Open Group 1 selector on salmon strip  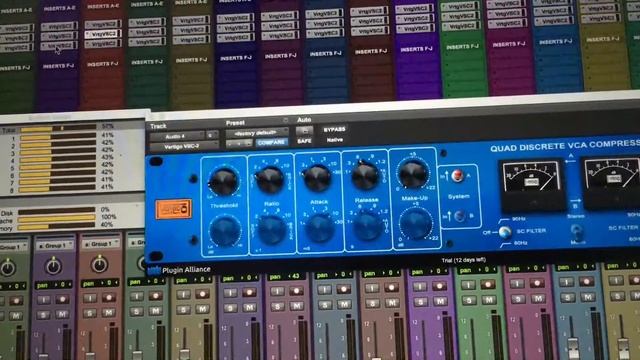point(101,244)
